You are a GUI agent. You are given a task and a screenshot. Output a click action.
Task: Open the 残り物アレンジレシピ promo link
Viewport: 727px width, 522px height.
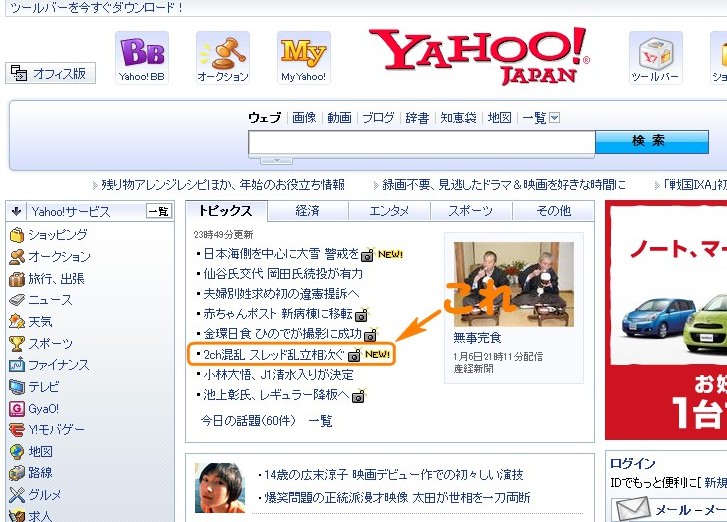coord(223,185)
